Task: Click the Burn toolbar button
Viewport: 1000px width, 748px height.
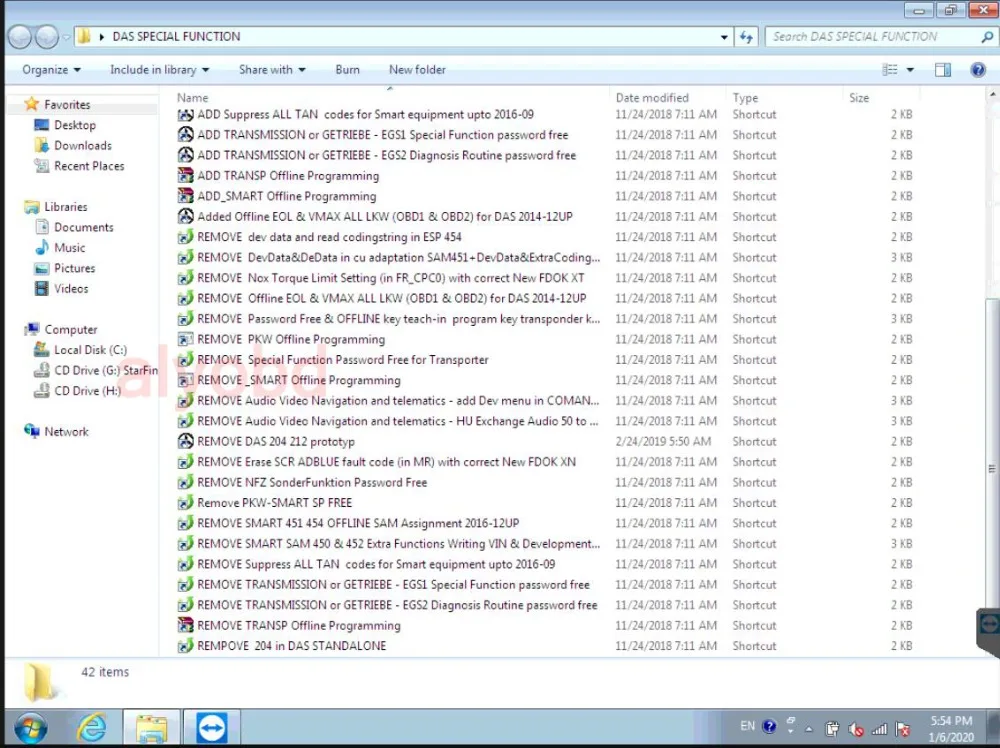Action: pos(348,70)
